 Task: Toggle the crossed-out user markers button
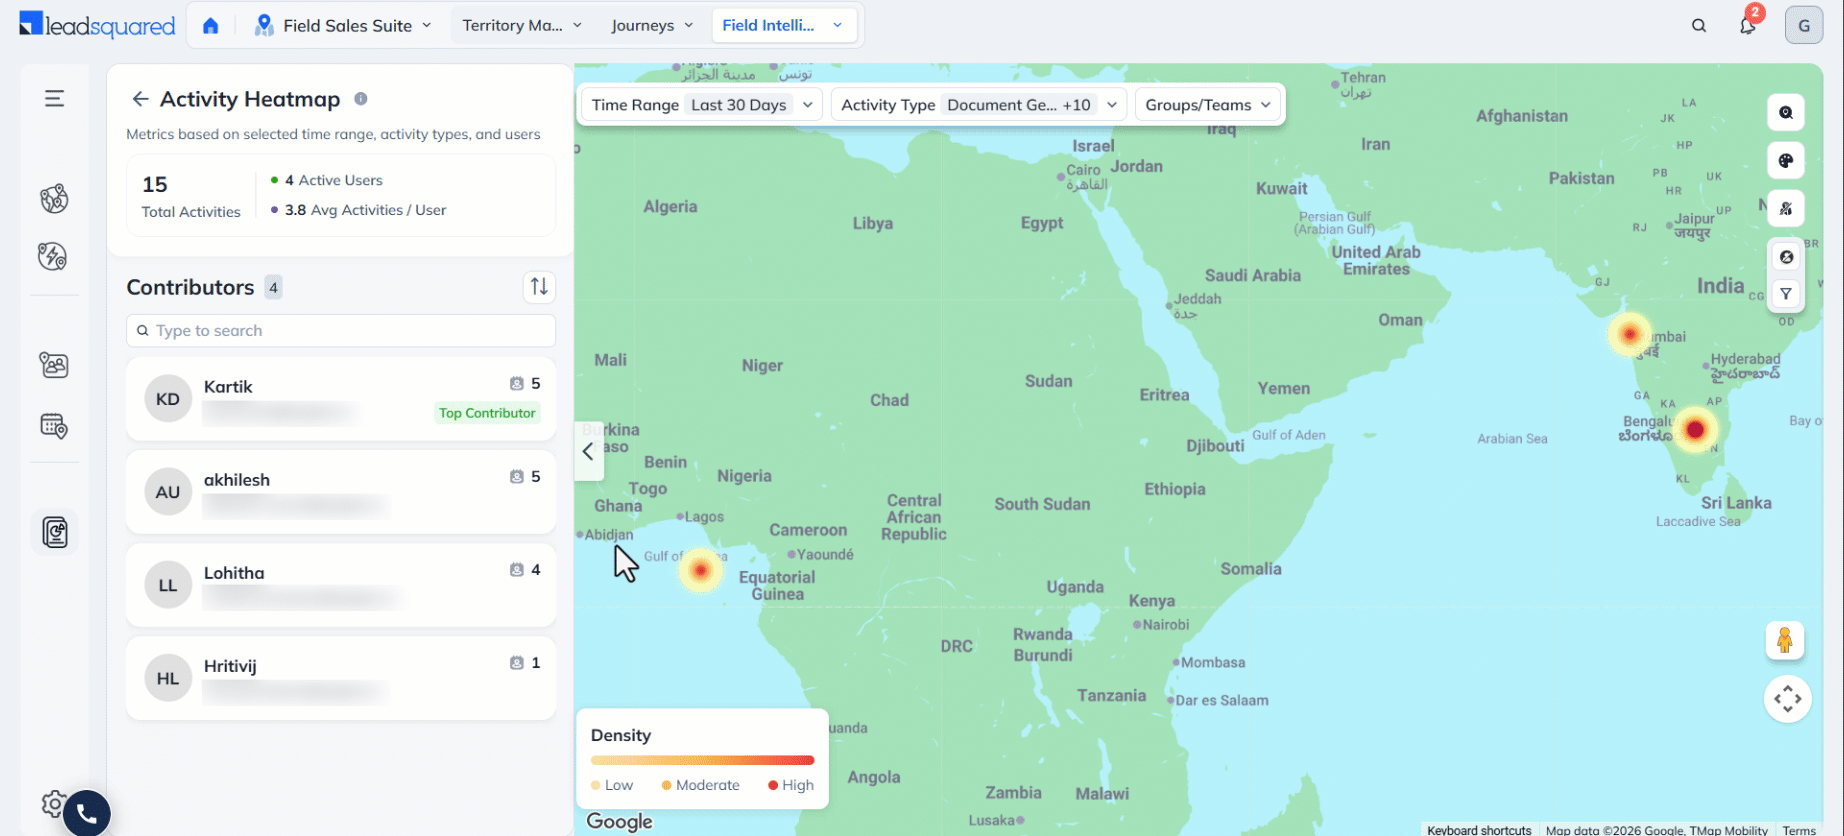point(1786,209)
